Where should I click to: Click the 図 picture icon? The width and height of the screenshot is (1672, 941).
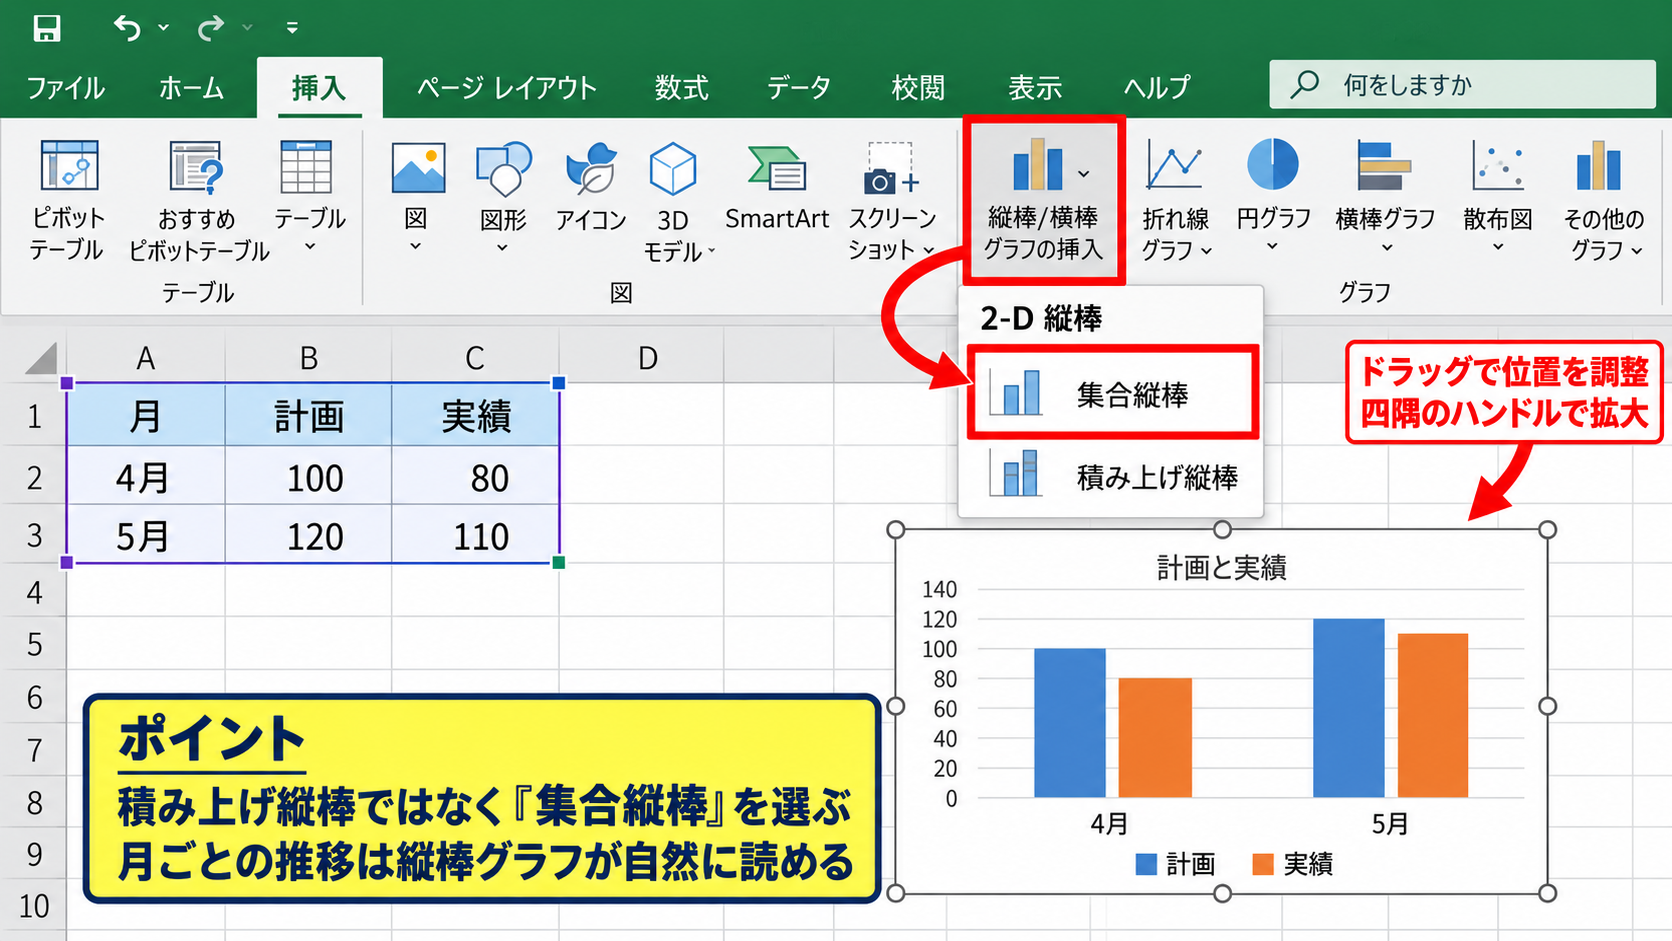[418, 167]
